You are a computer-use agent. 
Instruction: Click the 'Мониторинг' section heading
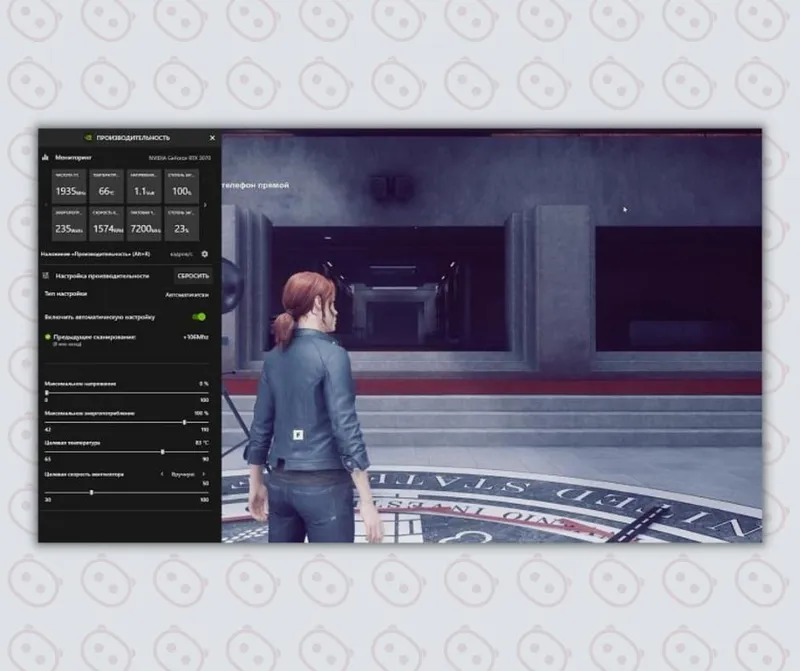tap(73, 157)
